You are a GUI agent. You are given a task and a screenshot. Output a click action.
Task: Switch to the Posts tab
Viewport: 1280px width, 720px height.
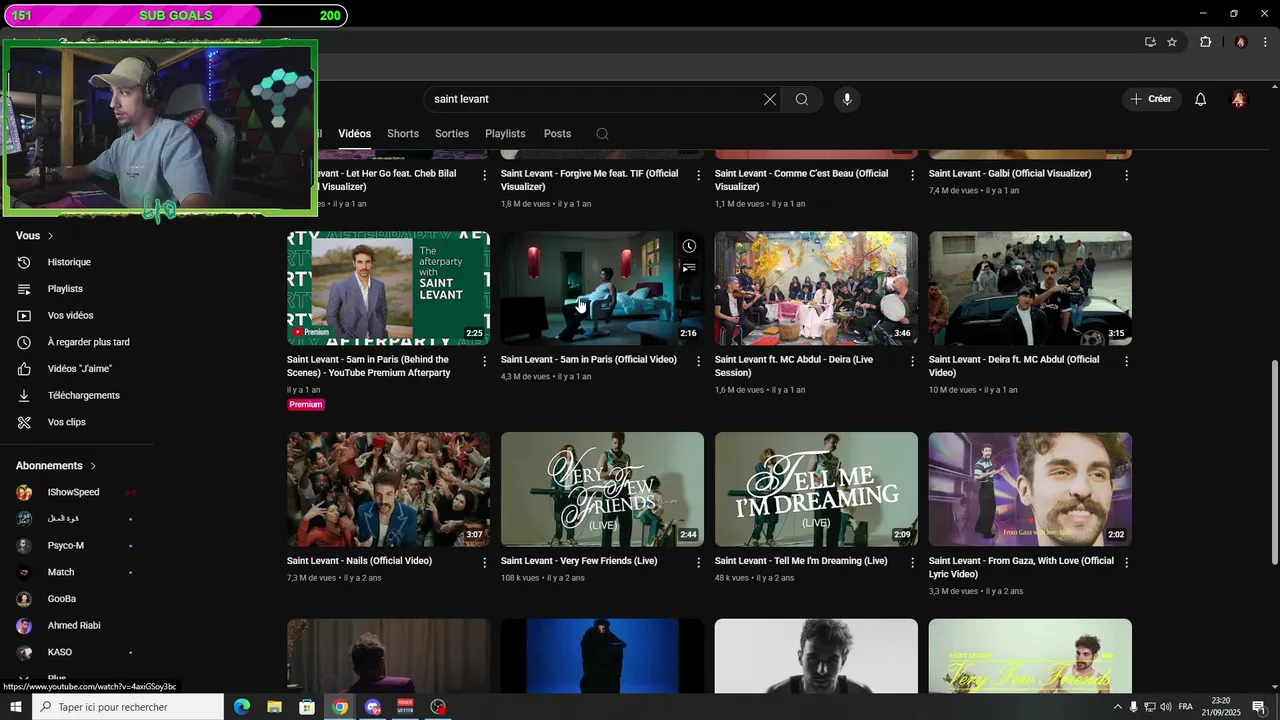(x=557, y=134)
